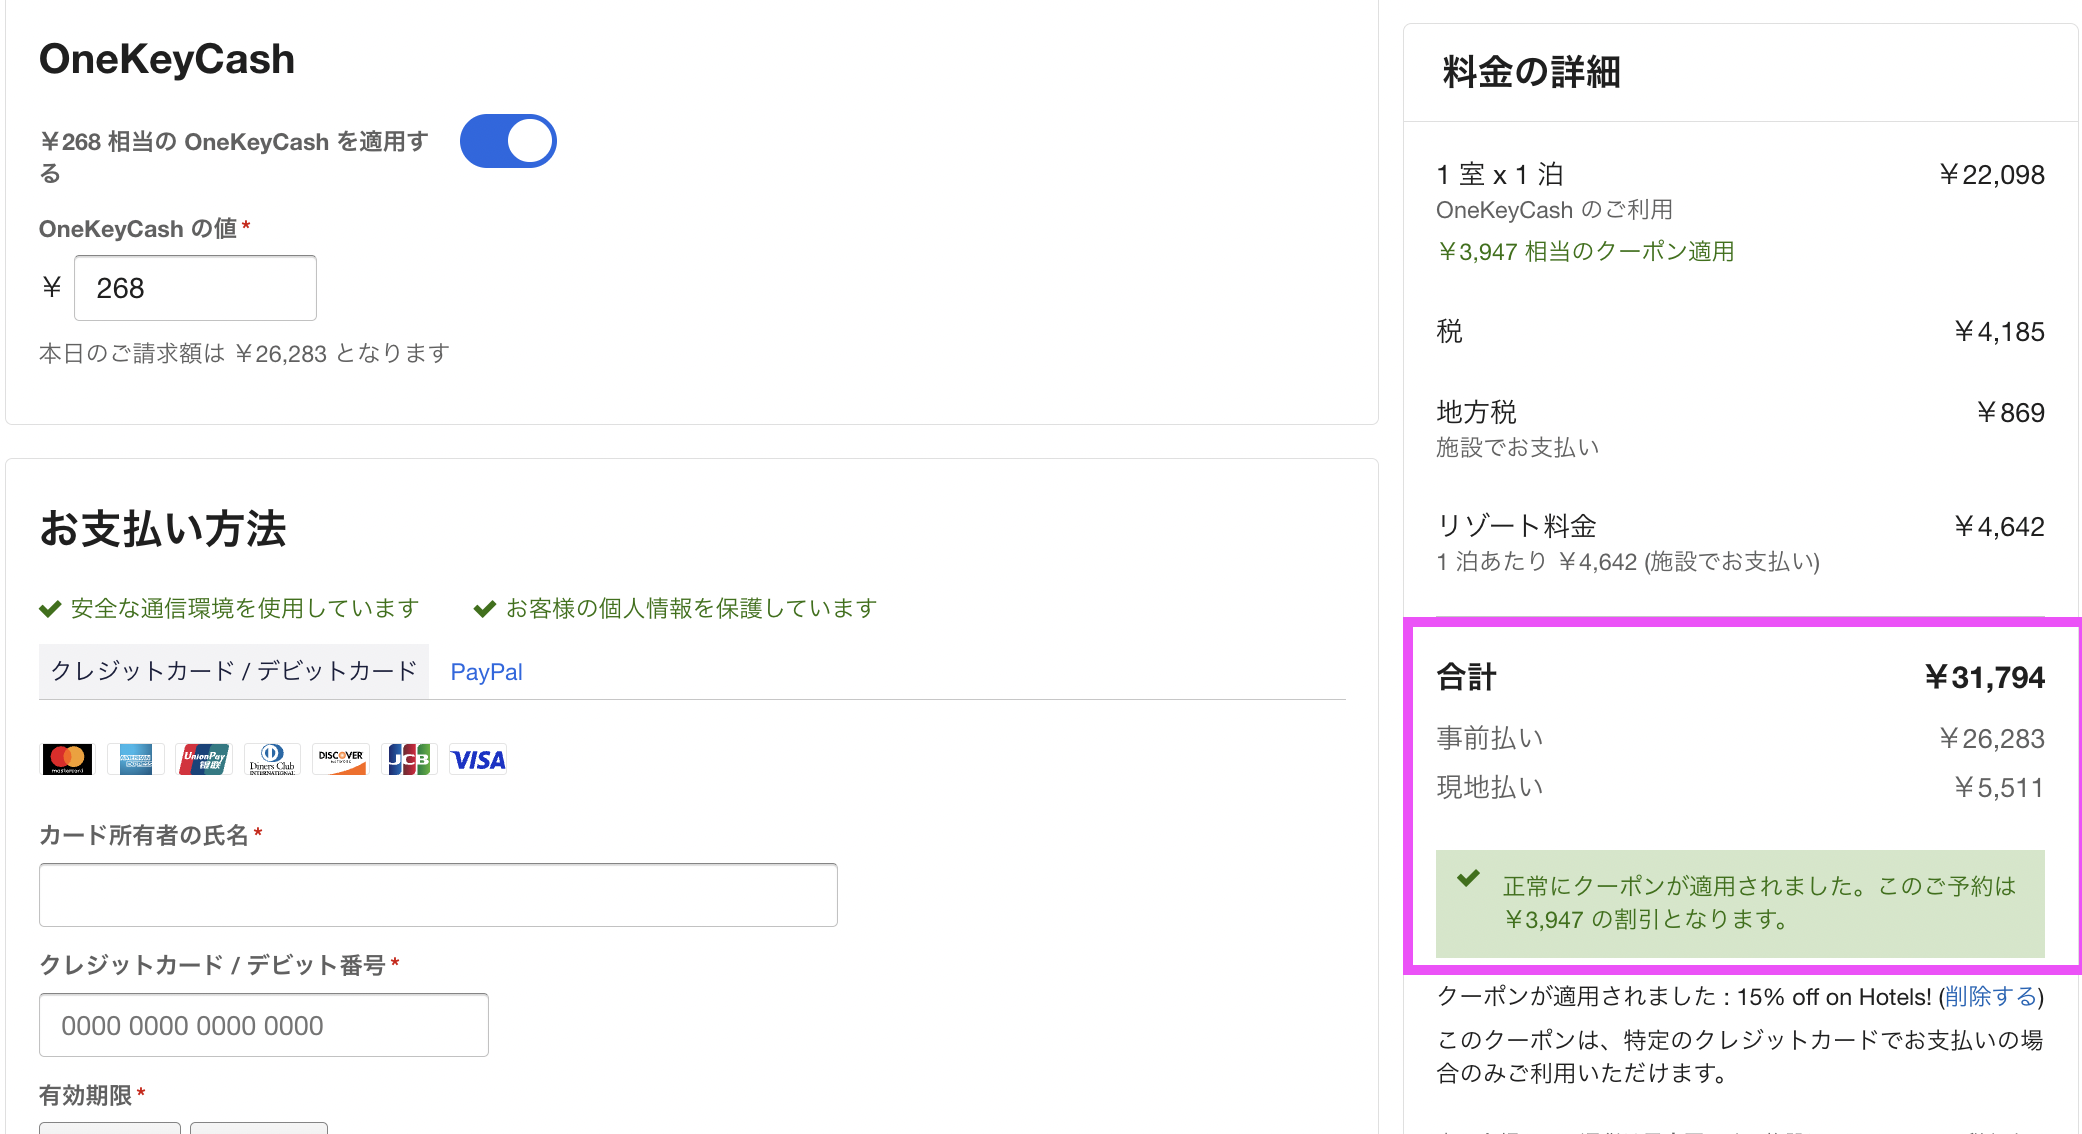Select the American Express card icon

136,759
